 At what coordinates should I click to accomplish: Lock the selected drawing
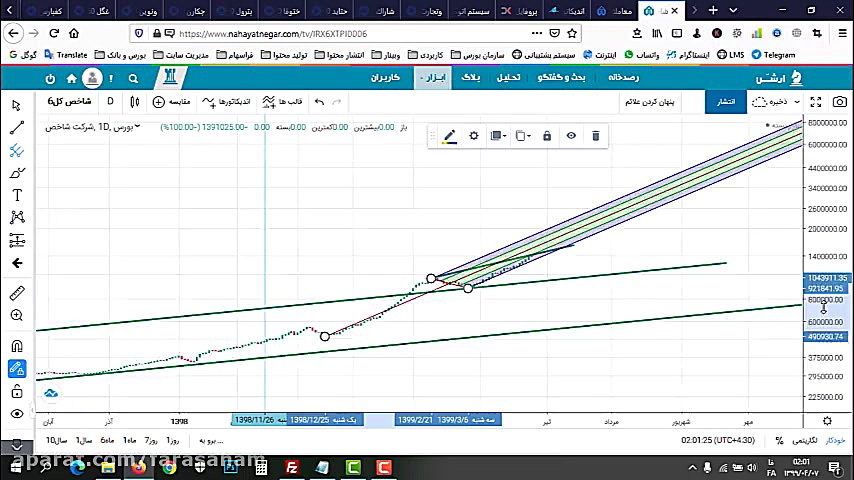(547, 136)
